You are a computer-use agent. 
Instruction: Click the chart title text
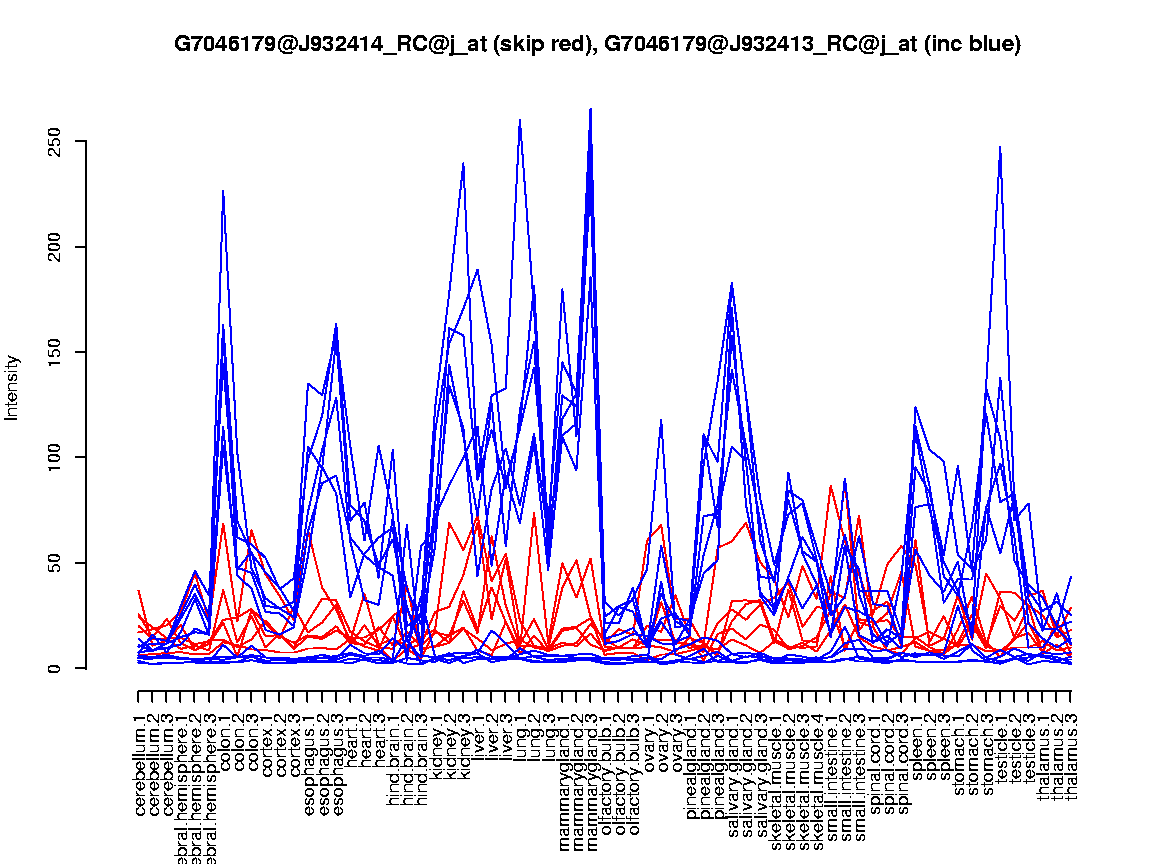coord(597,44)
